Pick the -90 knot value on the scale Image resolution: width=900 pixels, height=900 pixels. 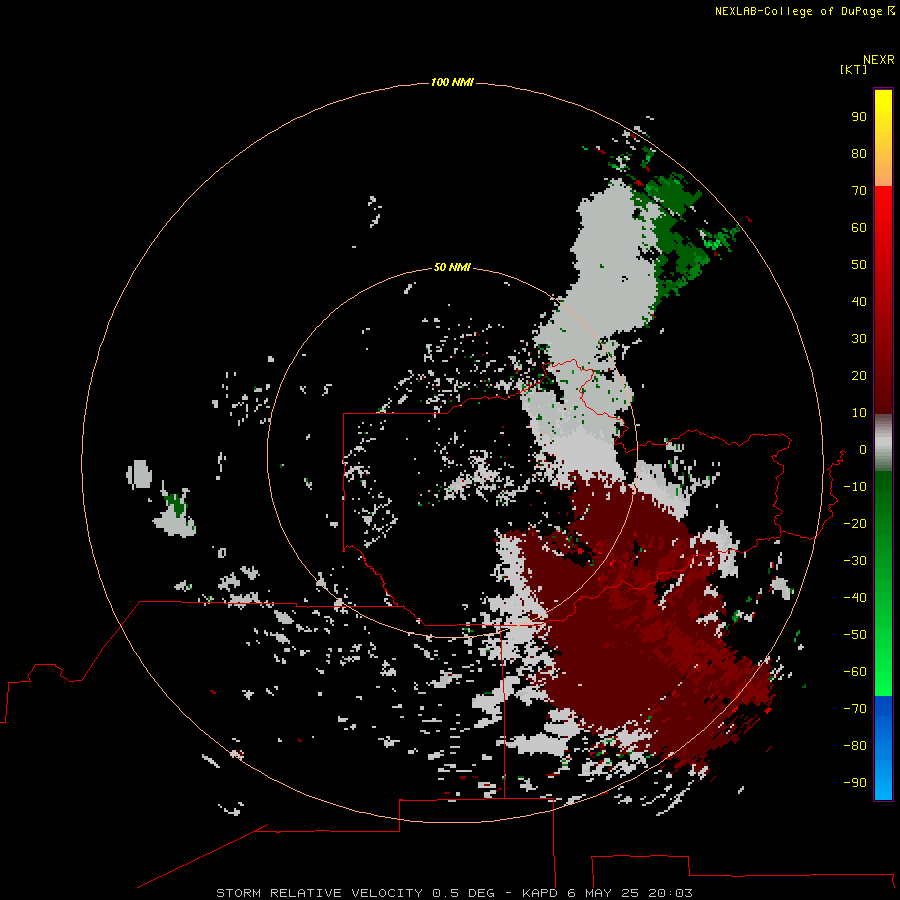coord(855,783)
